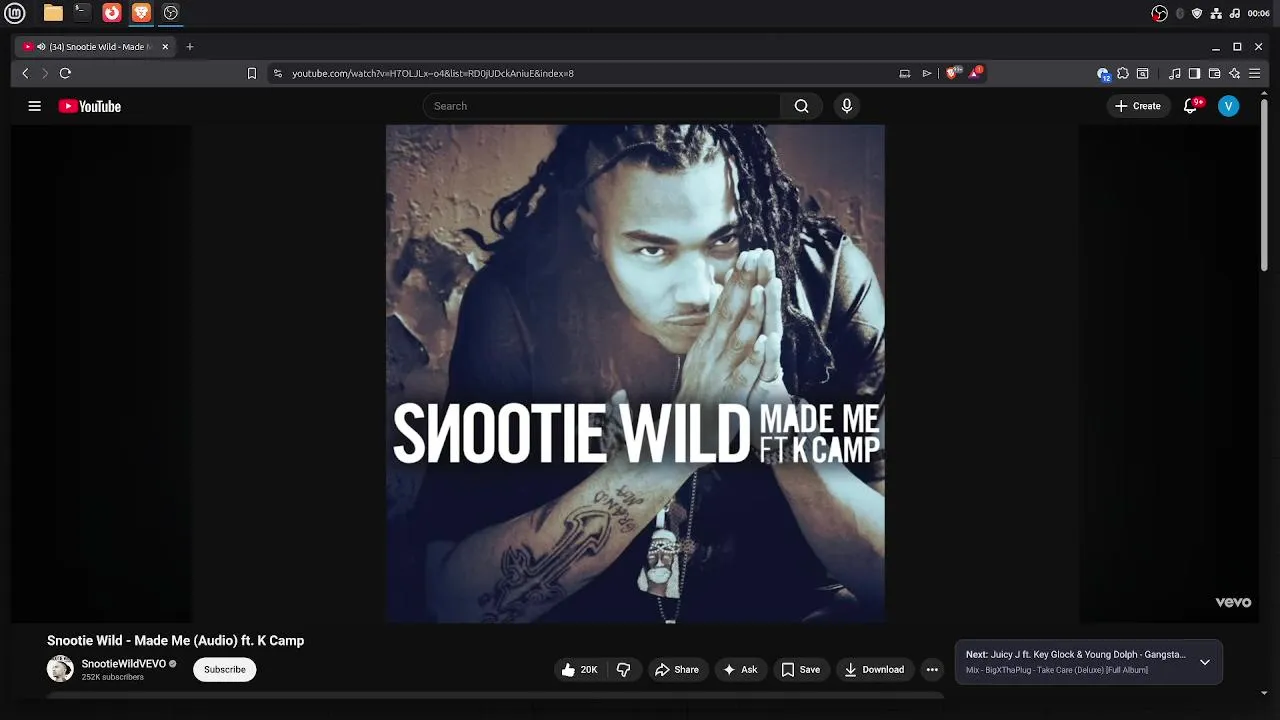Switch to OBS Studio in the panel
Viewport: 1280px width, 720px height.
click(171, 13)
